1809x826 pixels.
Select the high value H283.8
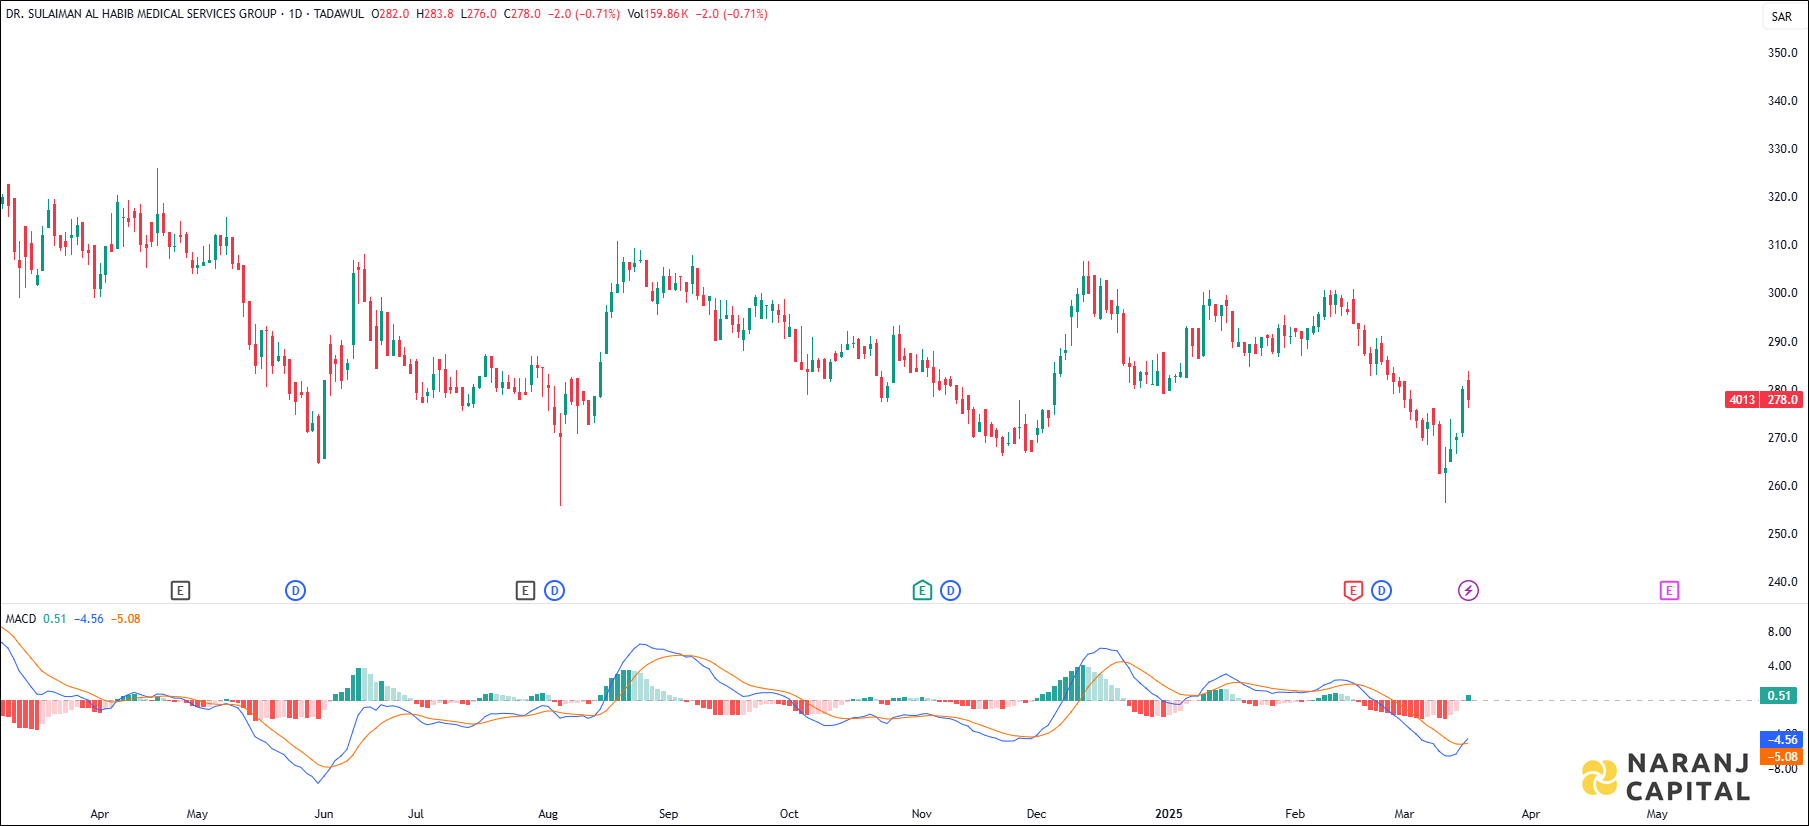(x=435, y=14)
